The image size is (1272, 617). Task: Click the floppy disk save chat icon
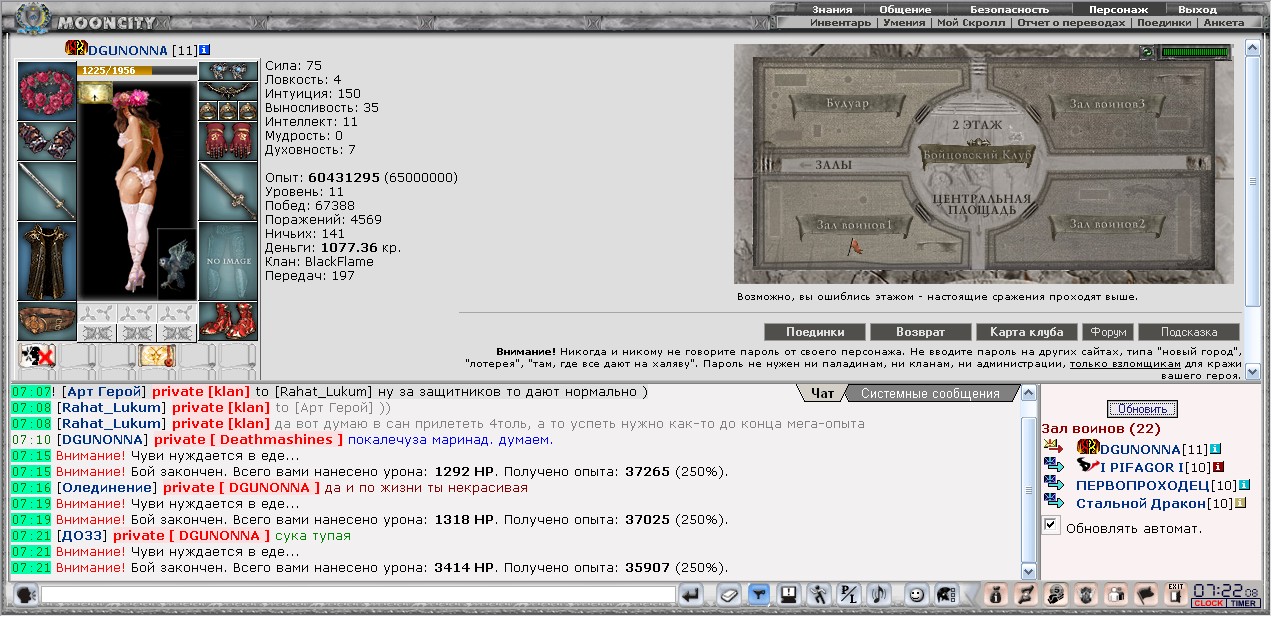789,595
